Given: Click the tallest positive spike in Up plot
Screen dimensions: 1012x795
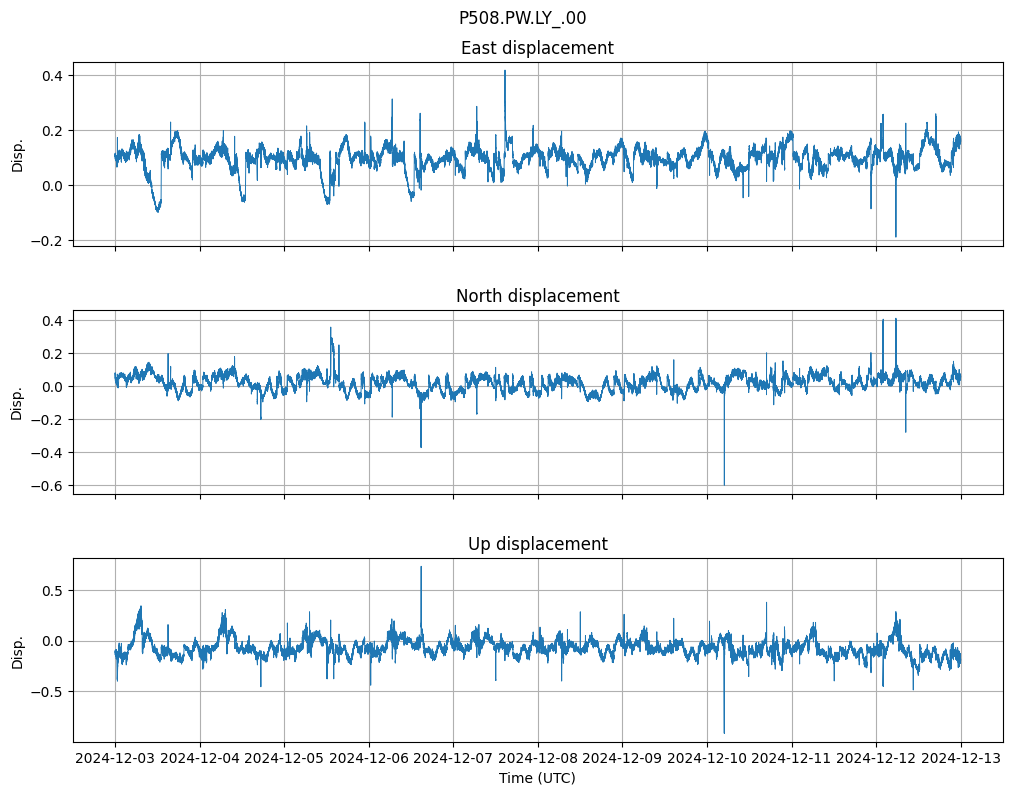Looking at the screenshot, I should (421, 568).
